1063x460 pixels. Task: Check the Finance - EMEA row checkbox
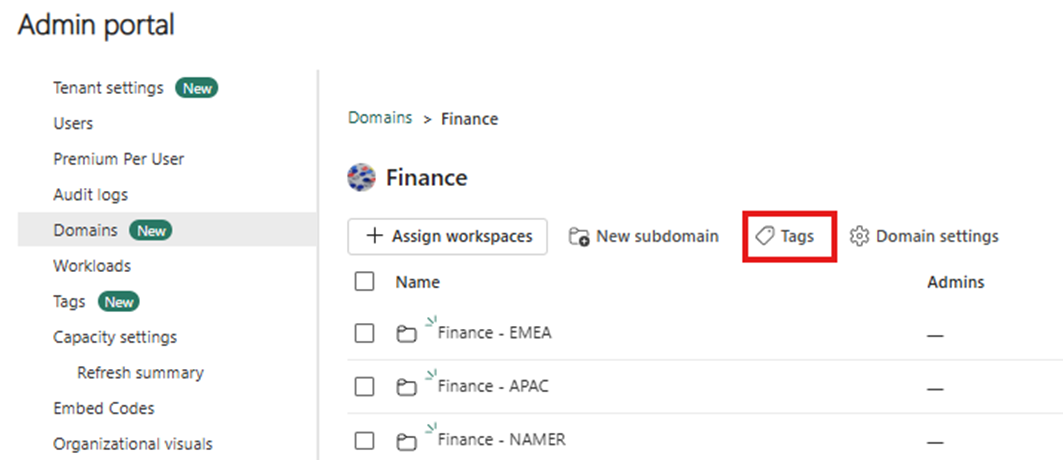[365, 333]
